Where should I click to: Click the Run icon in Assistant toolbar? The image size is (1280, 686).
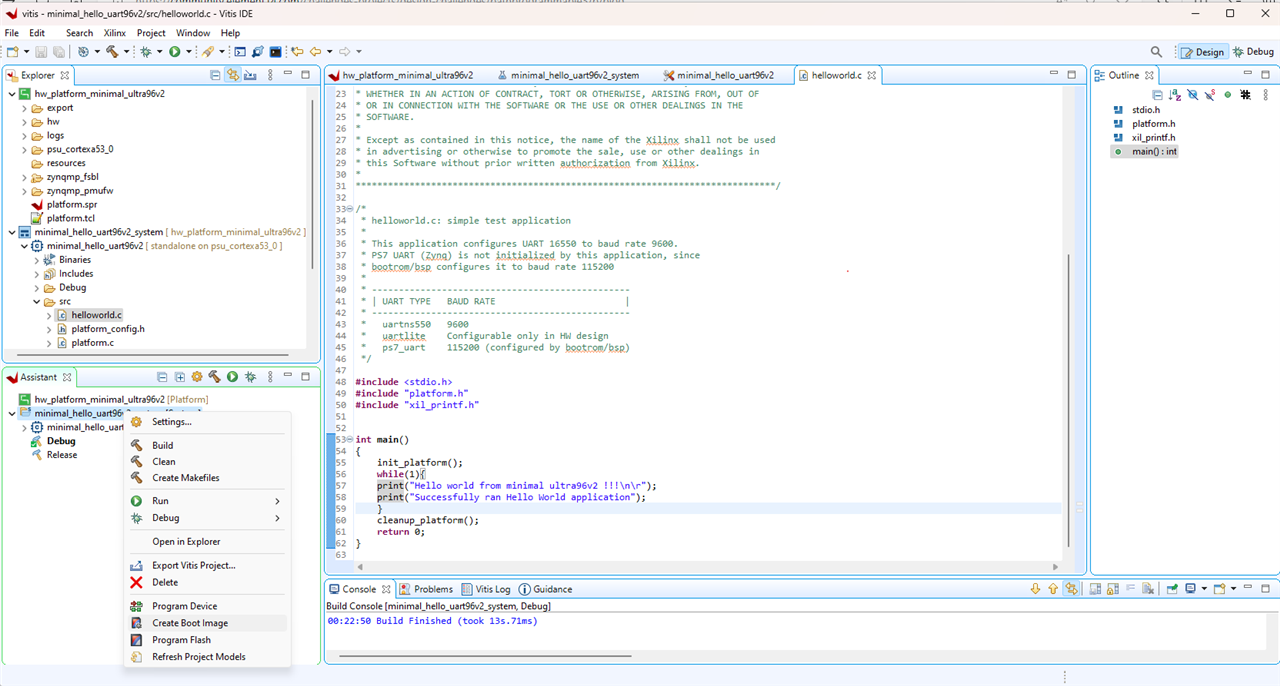click(232, 377)
